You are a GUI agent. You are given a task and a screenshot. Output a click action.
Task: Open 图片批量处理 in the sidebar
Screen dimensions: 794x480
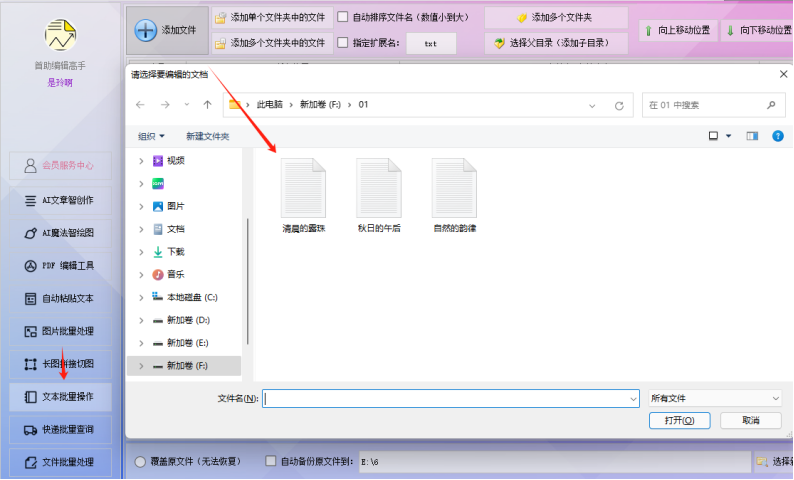[x=60, y=331]
